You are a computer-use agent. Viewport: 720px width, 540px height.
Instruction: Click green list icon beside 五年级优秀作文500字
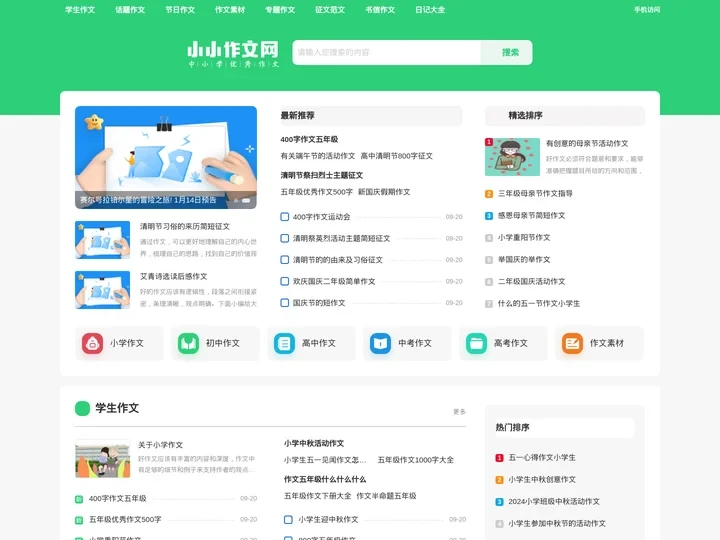[79, 520]
